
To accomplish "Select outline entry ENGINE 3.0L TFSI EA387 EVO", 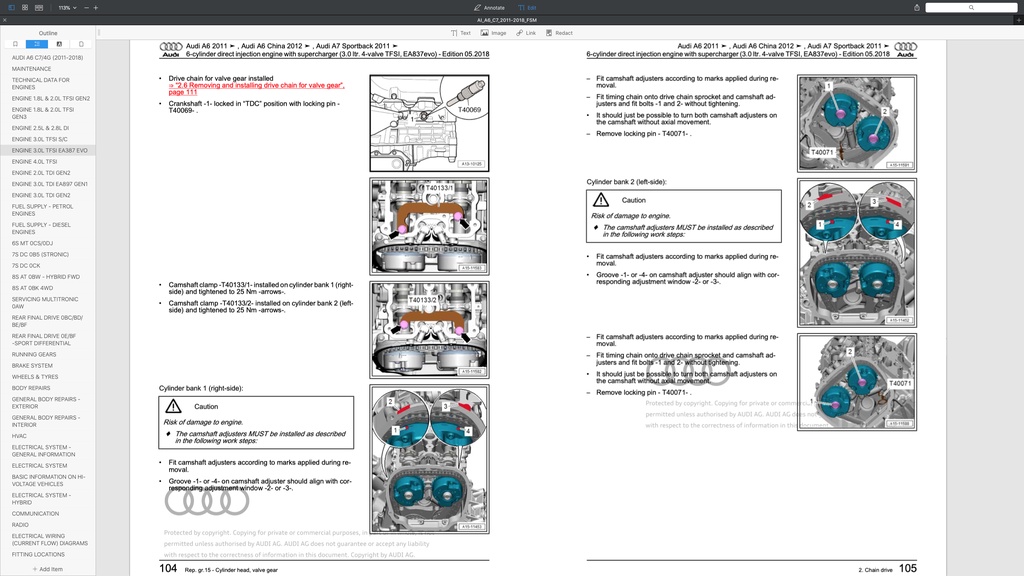I will [x=49, y=150].
